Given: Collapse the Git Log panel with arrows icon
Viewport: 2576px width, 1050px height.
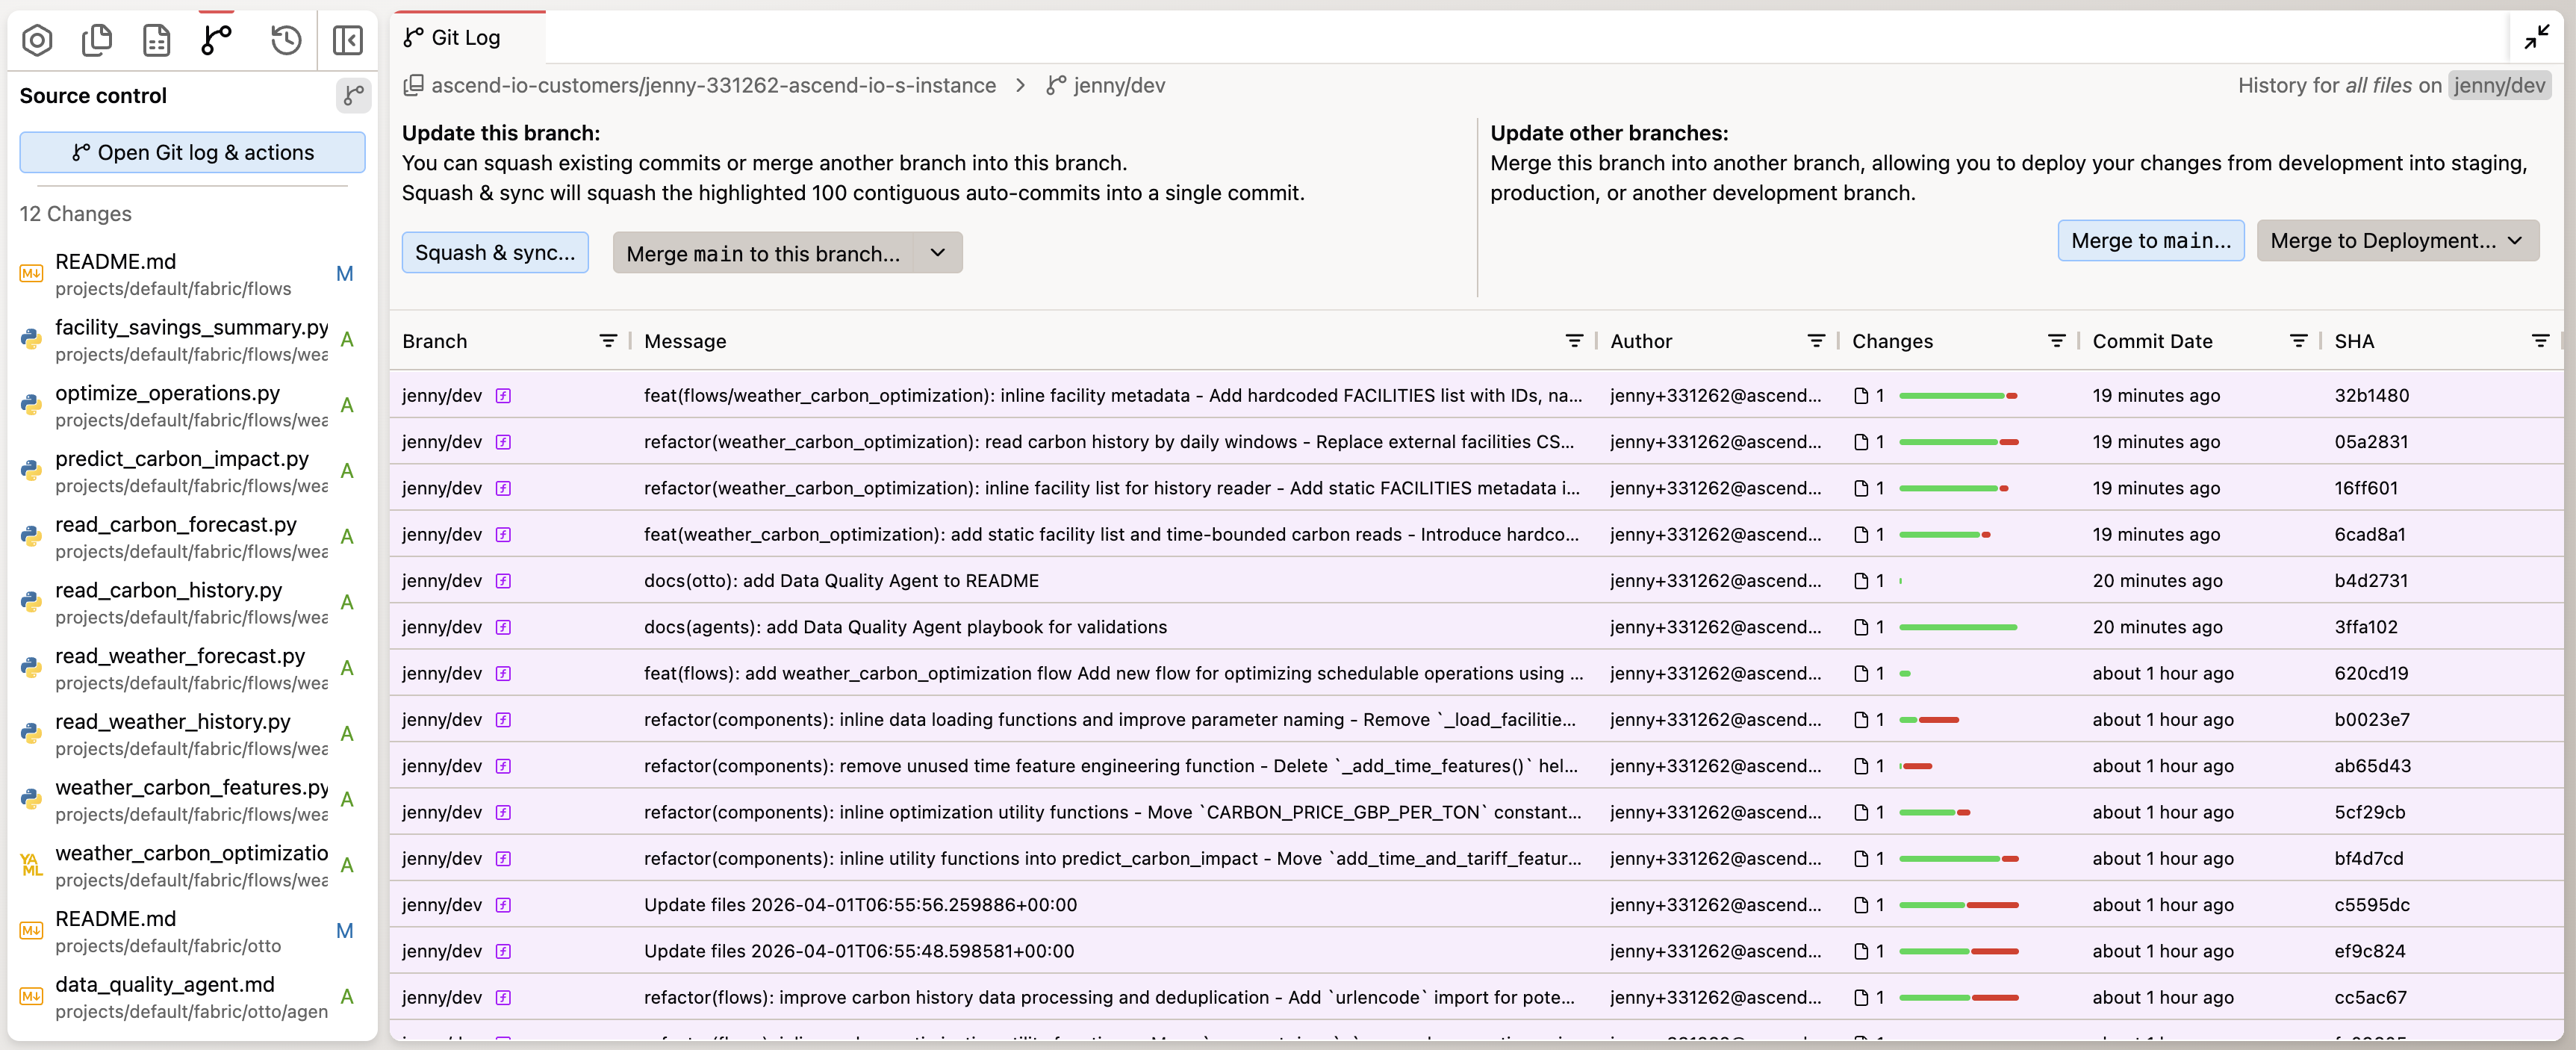Looking at the screenshot, I should [x=2537, y=38].
